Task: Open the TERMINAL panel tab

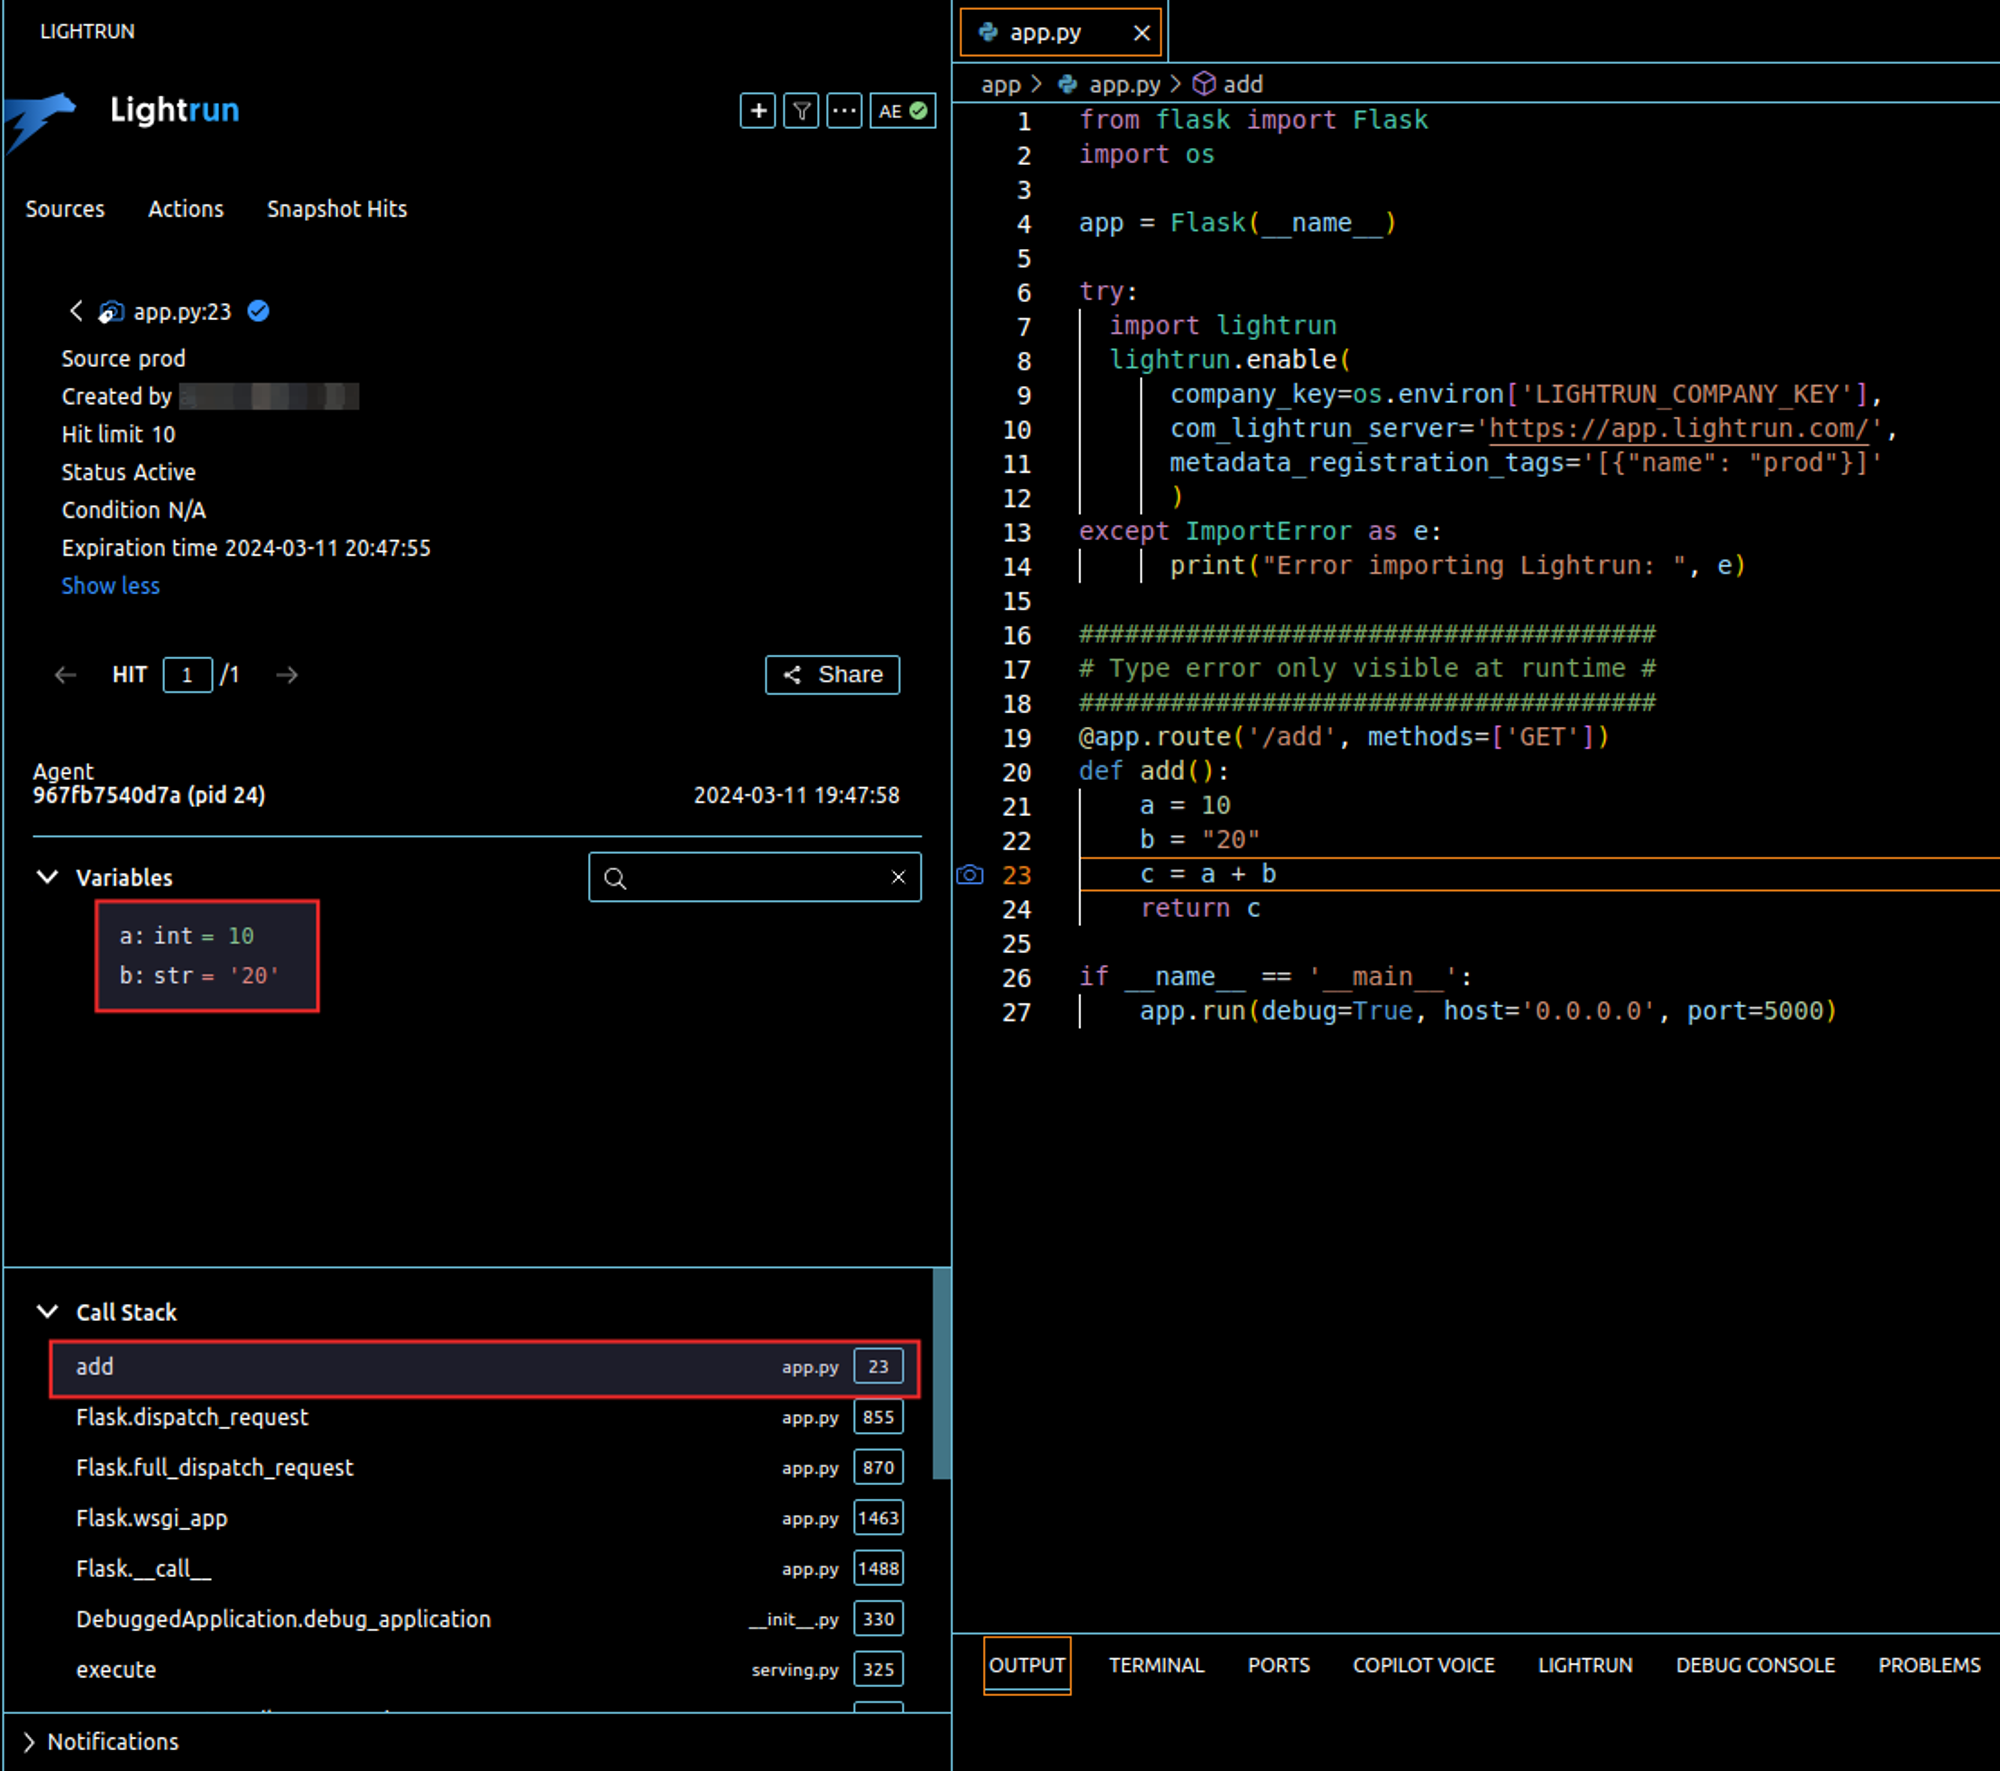Action: coord(1156,1665)
